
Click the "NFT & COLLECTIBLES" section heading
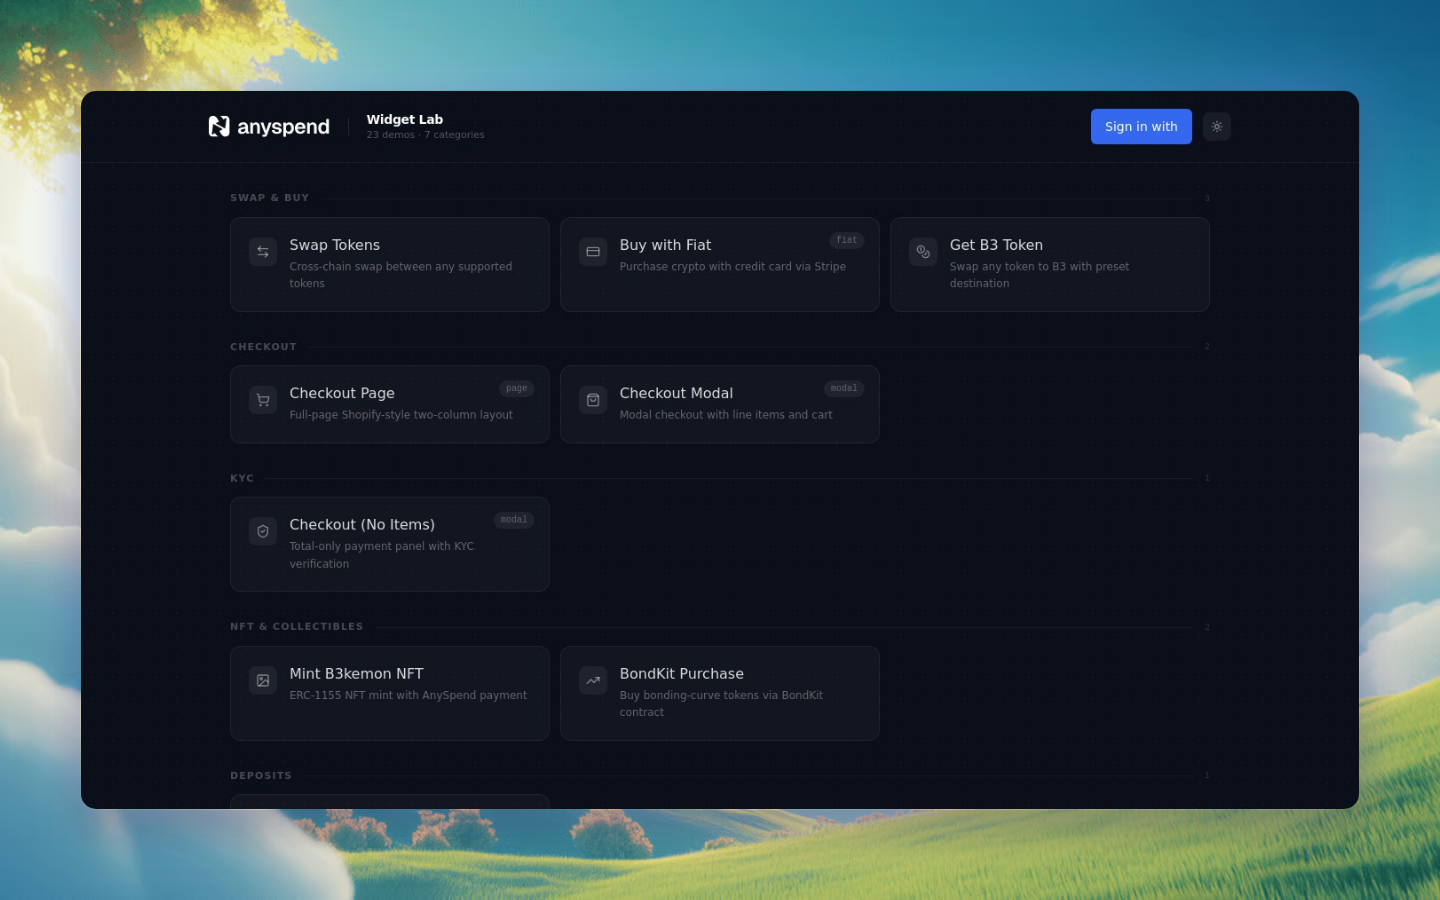(x=296, y=627)
